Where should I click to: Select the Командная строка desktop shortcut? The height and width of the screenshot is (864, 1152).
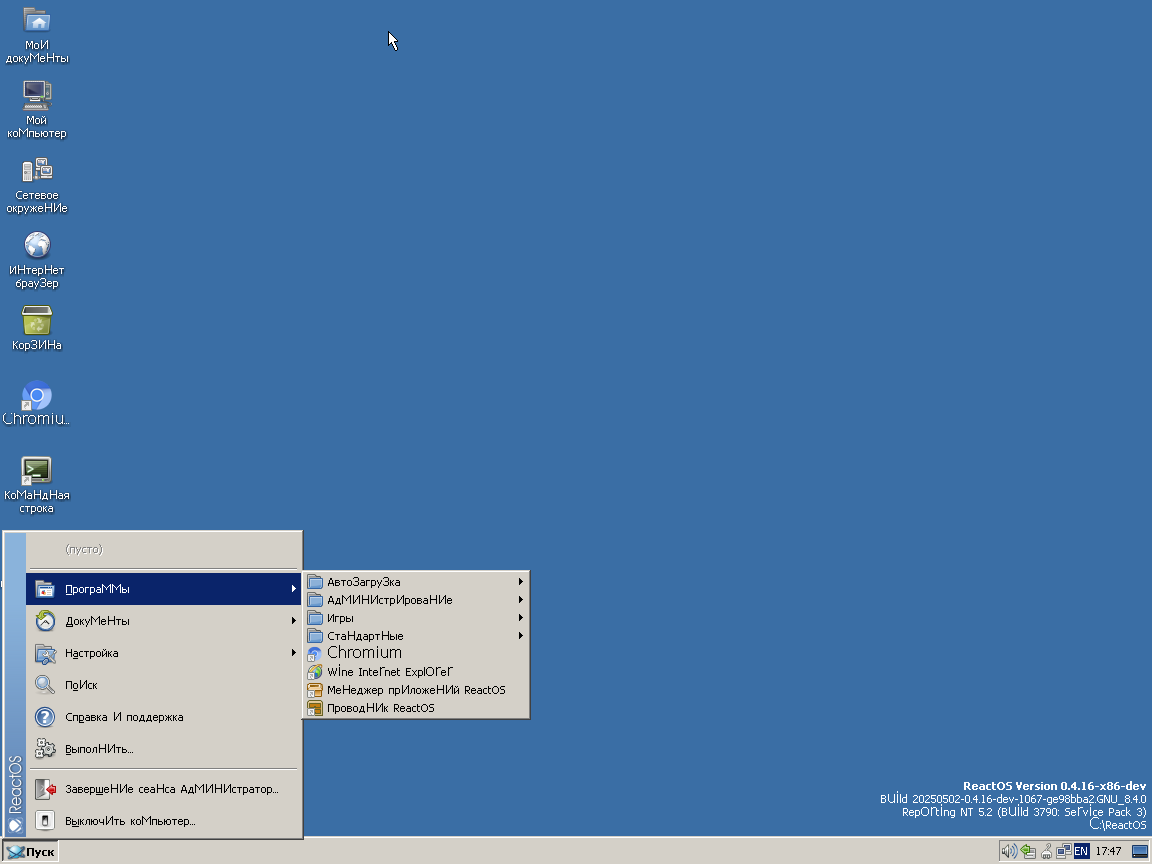click(x=37, y=486)
